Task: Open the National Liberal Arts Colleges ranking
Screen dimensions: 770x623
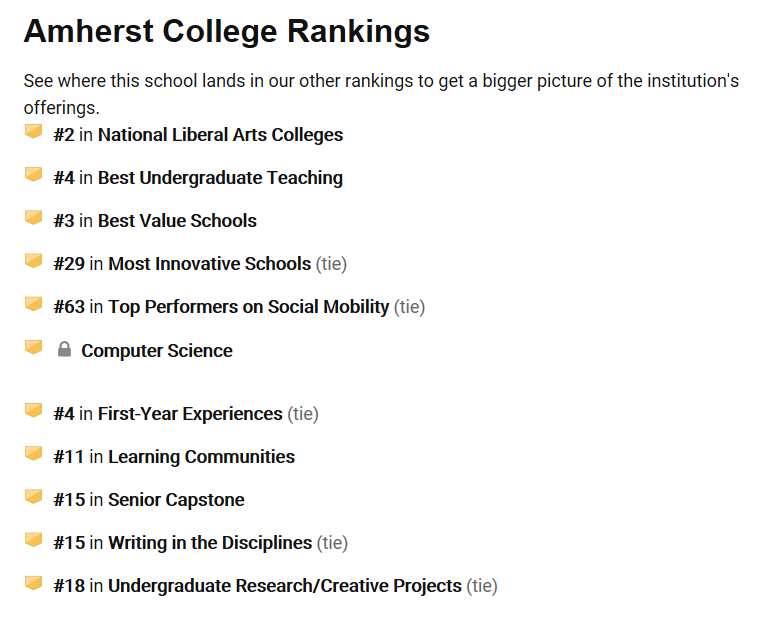Action: point(220,135)
